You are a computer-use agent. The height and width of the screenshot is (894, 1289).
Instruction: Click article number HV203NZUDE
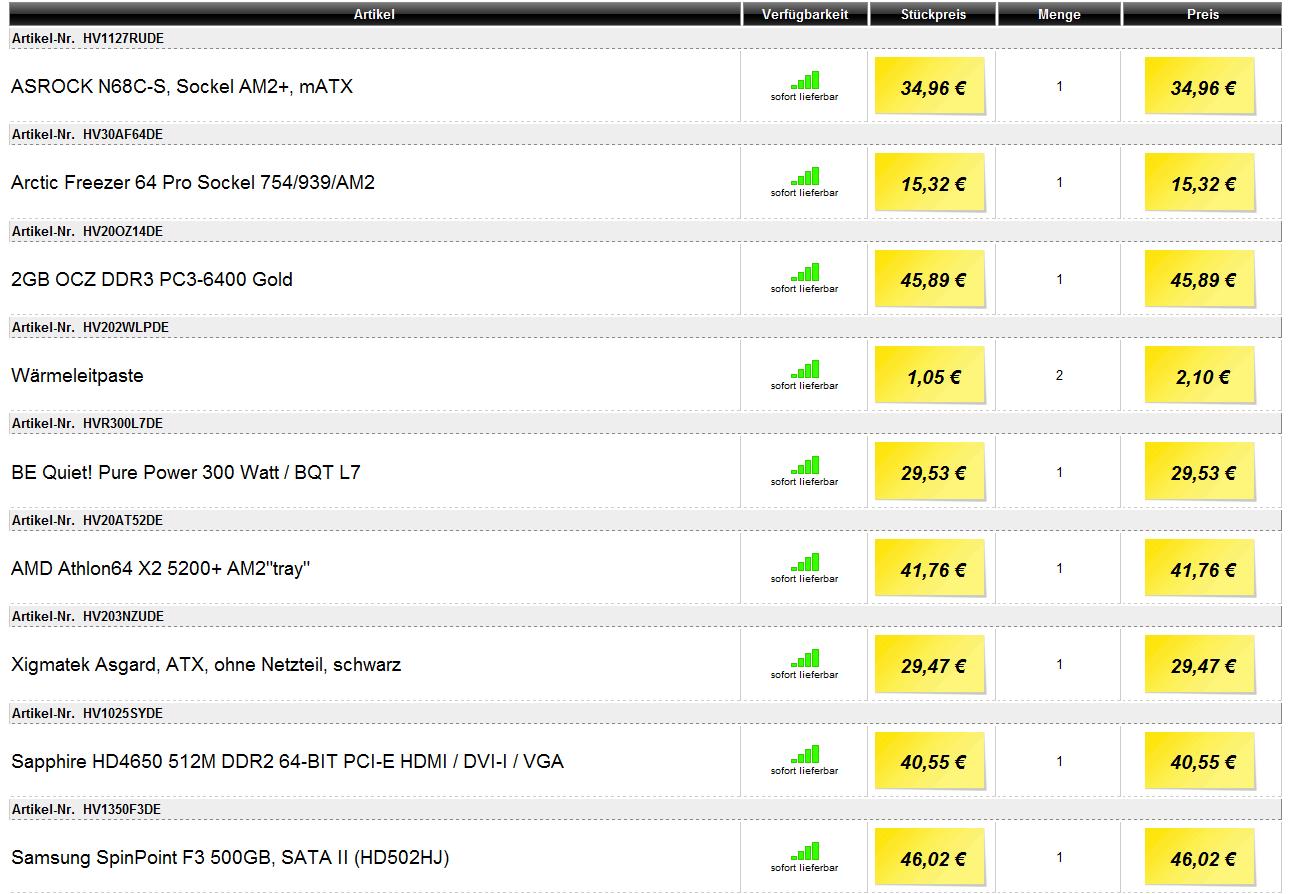click(x=124, y=617)
